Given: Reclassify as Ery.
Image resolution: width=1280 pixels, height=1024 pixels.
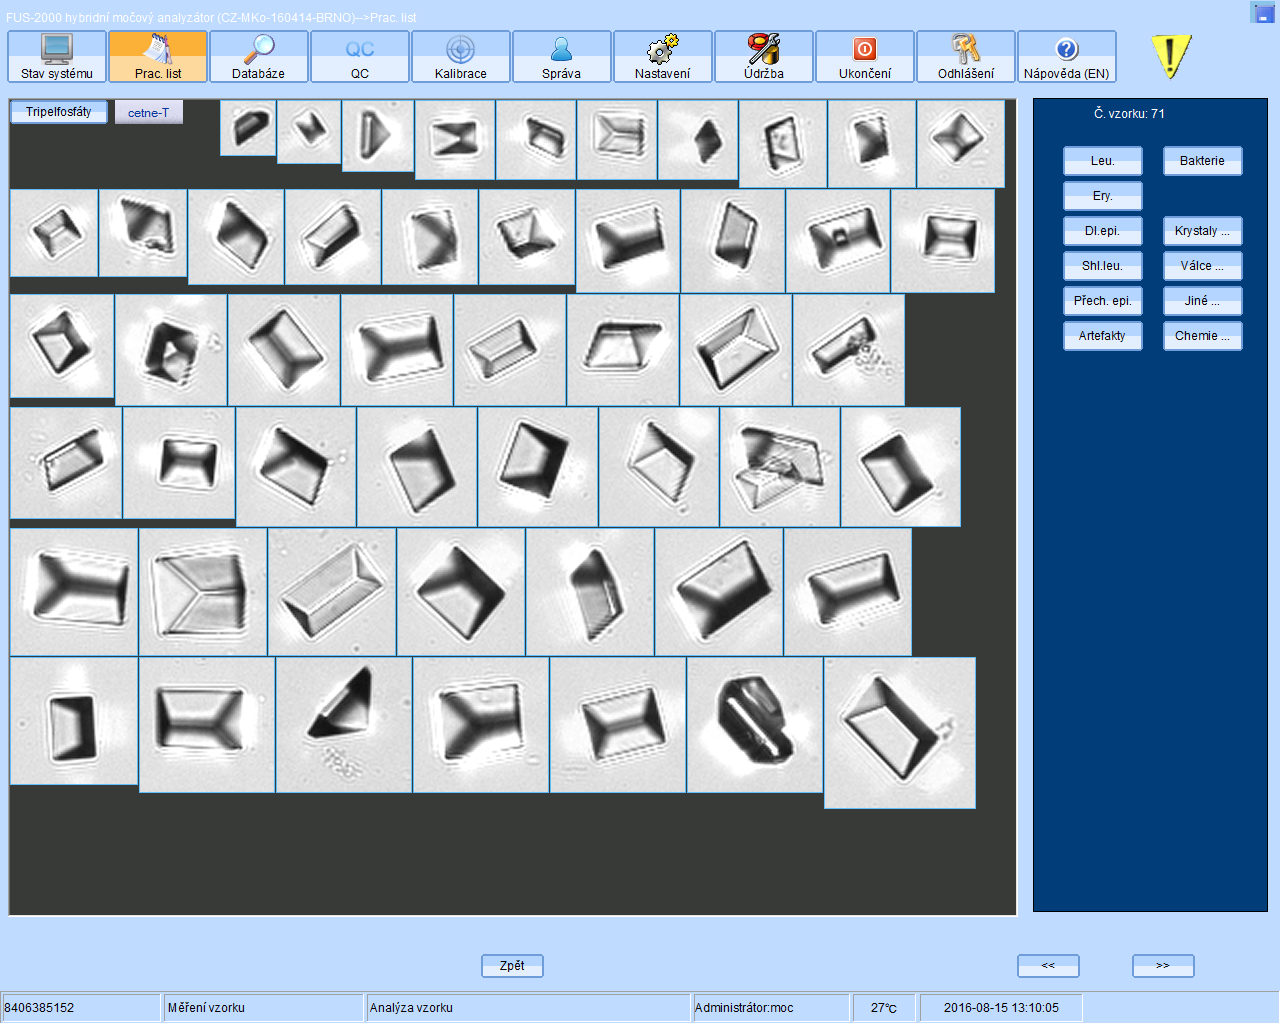Looking at the screenshot, I should point(1103,196).
